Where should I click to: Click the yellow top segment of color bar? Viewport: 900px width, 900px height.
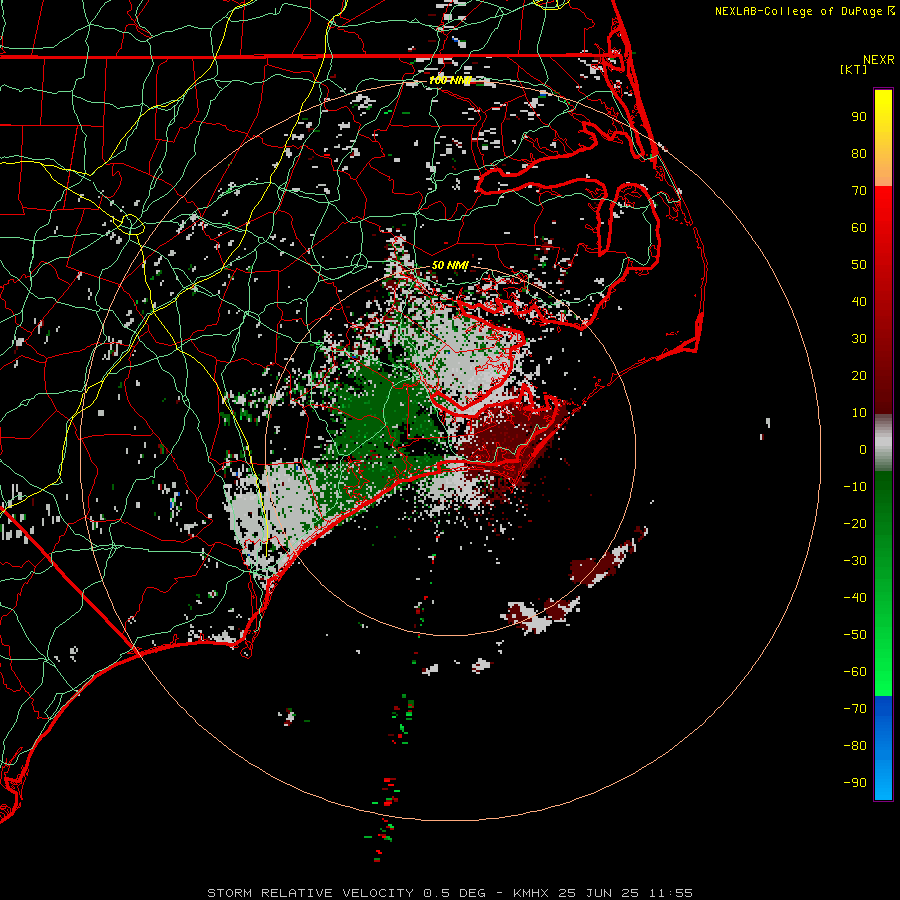883,138
